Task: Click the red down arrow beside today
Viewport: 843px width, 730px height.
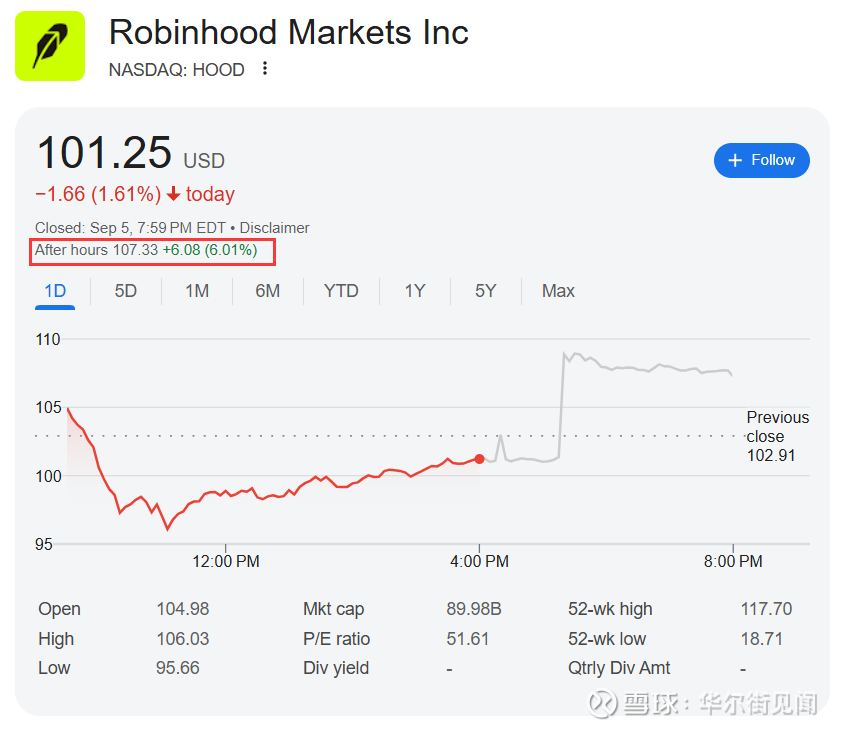Action: (174, 194)
